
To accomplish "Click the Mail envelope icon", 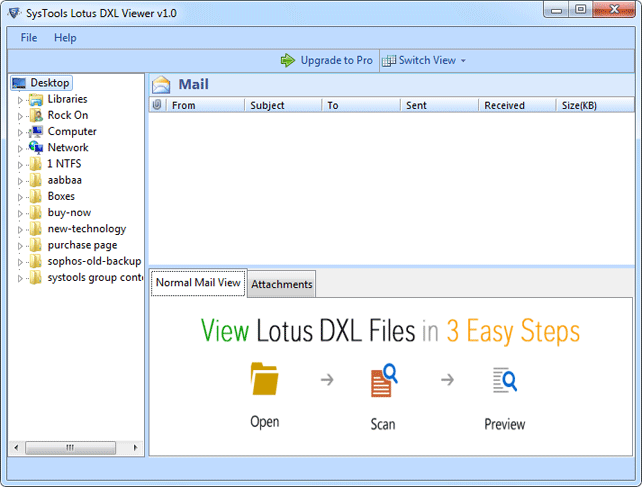I will [x=161, y=85].
